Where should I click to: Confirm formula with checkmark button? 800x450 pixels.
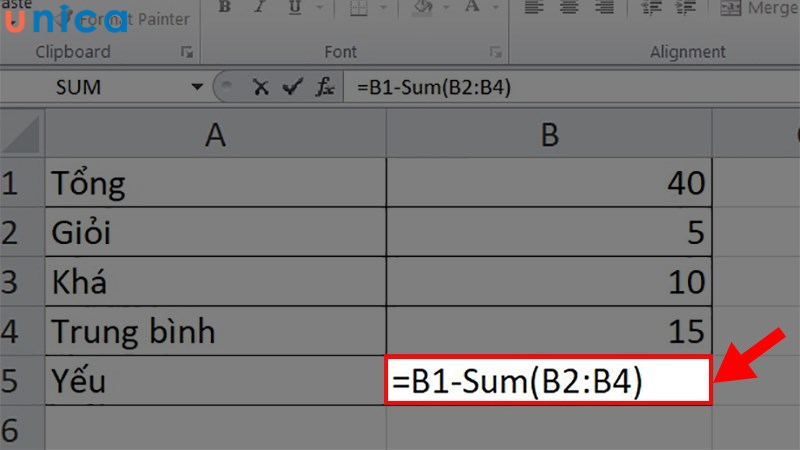point(292,87)
